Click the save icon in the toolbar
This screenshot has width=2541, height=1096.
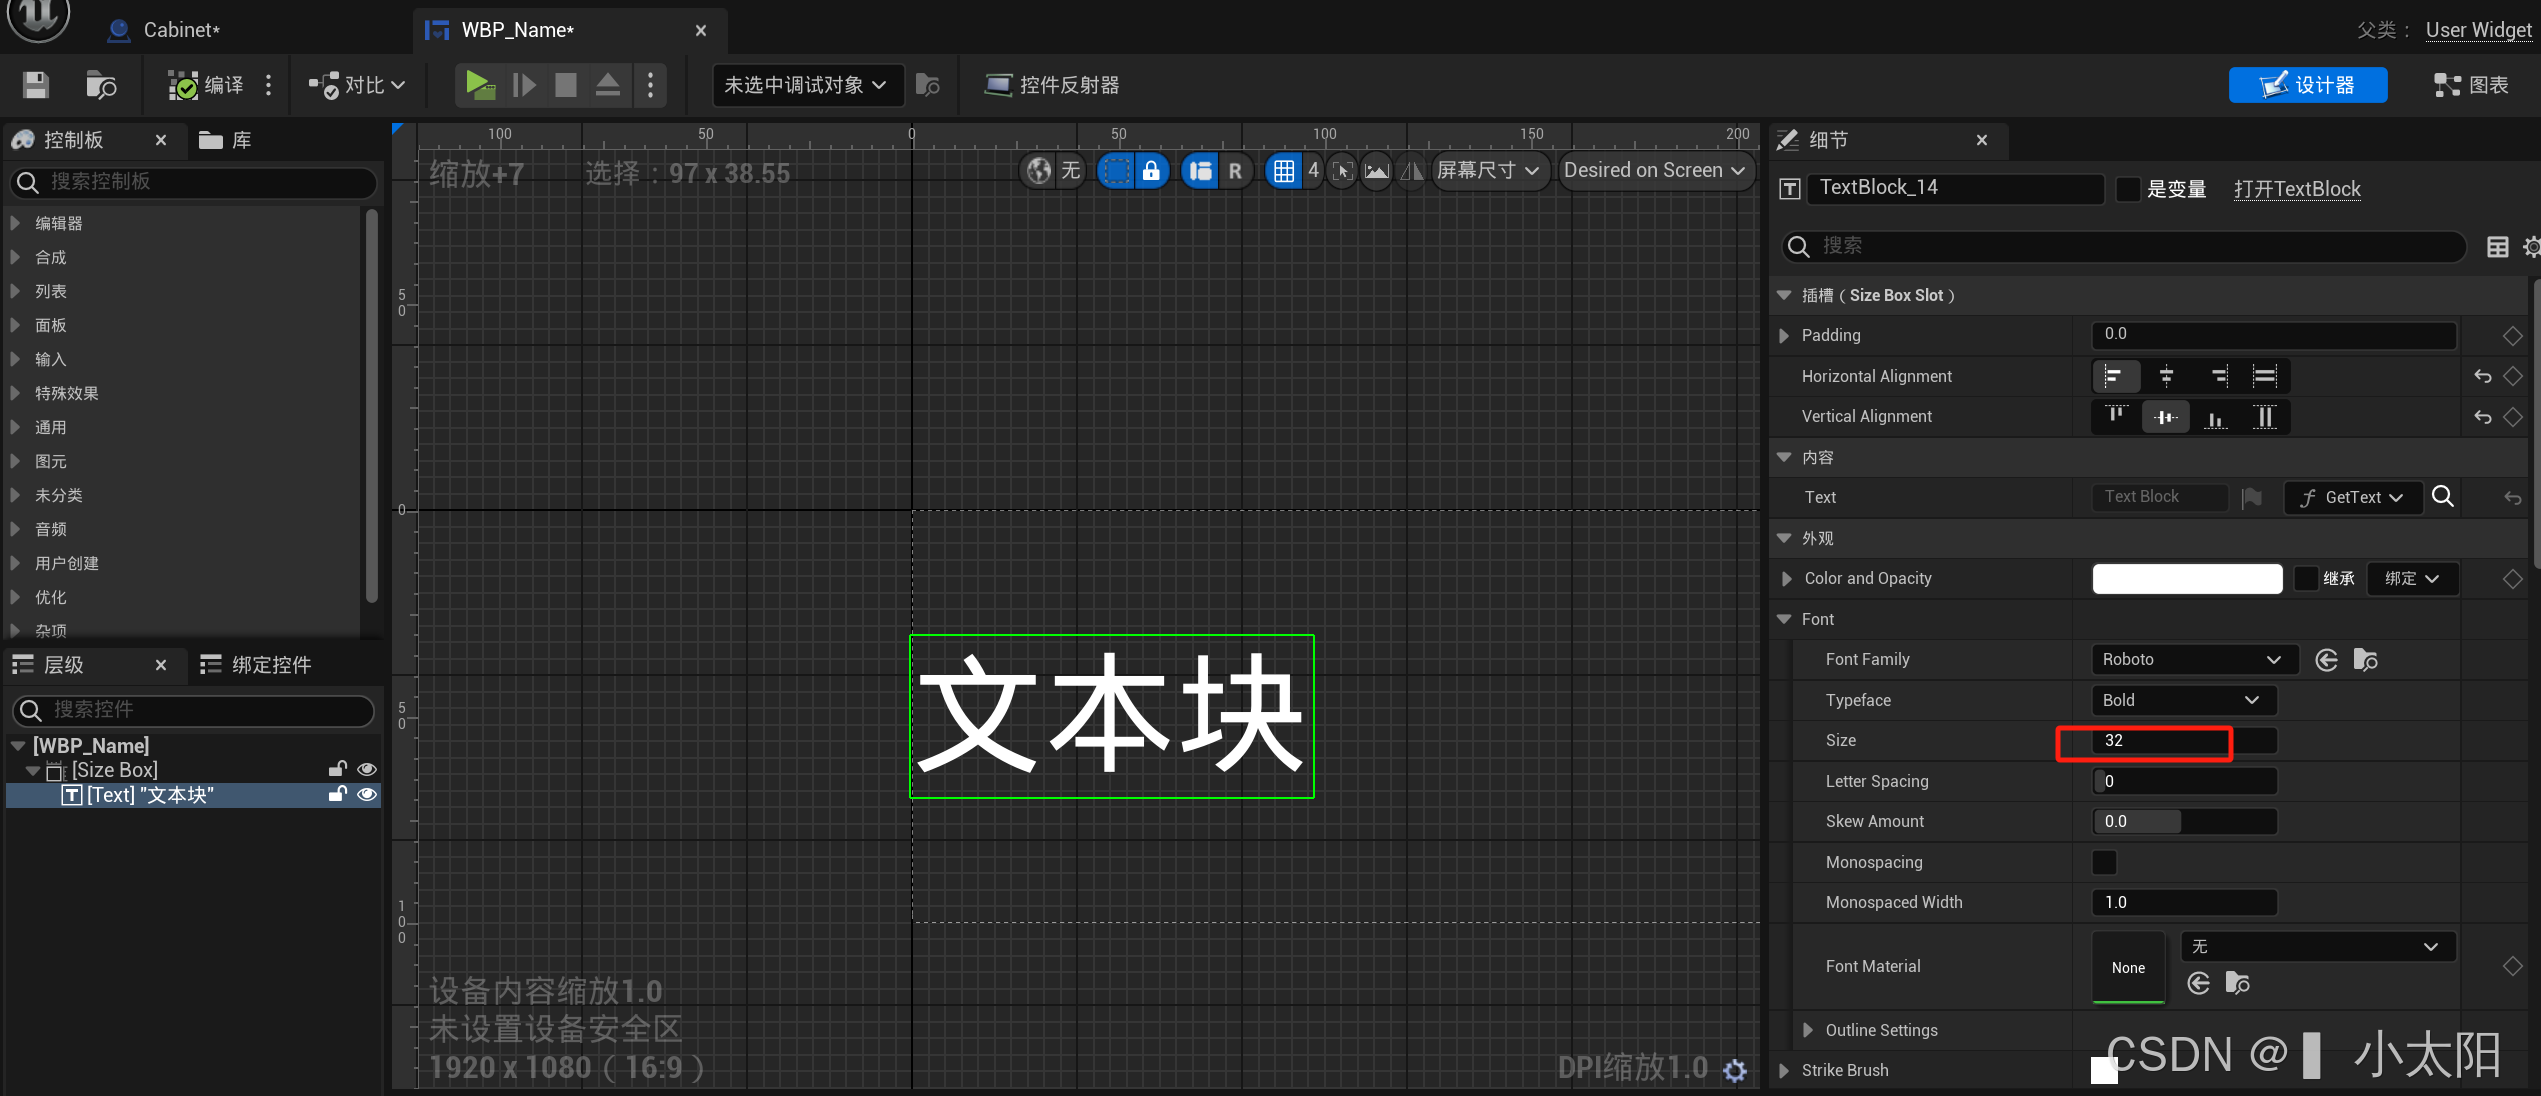(x=36, y=85)
